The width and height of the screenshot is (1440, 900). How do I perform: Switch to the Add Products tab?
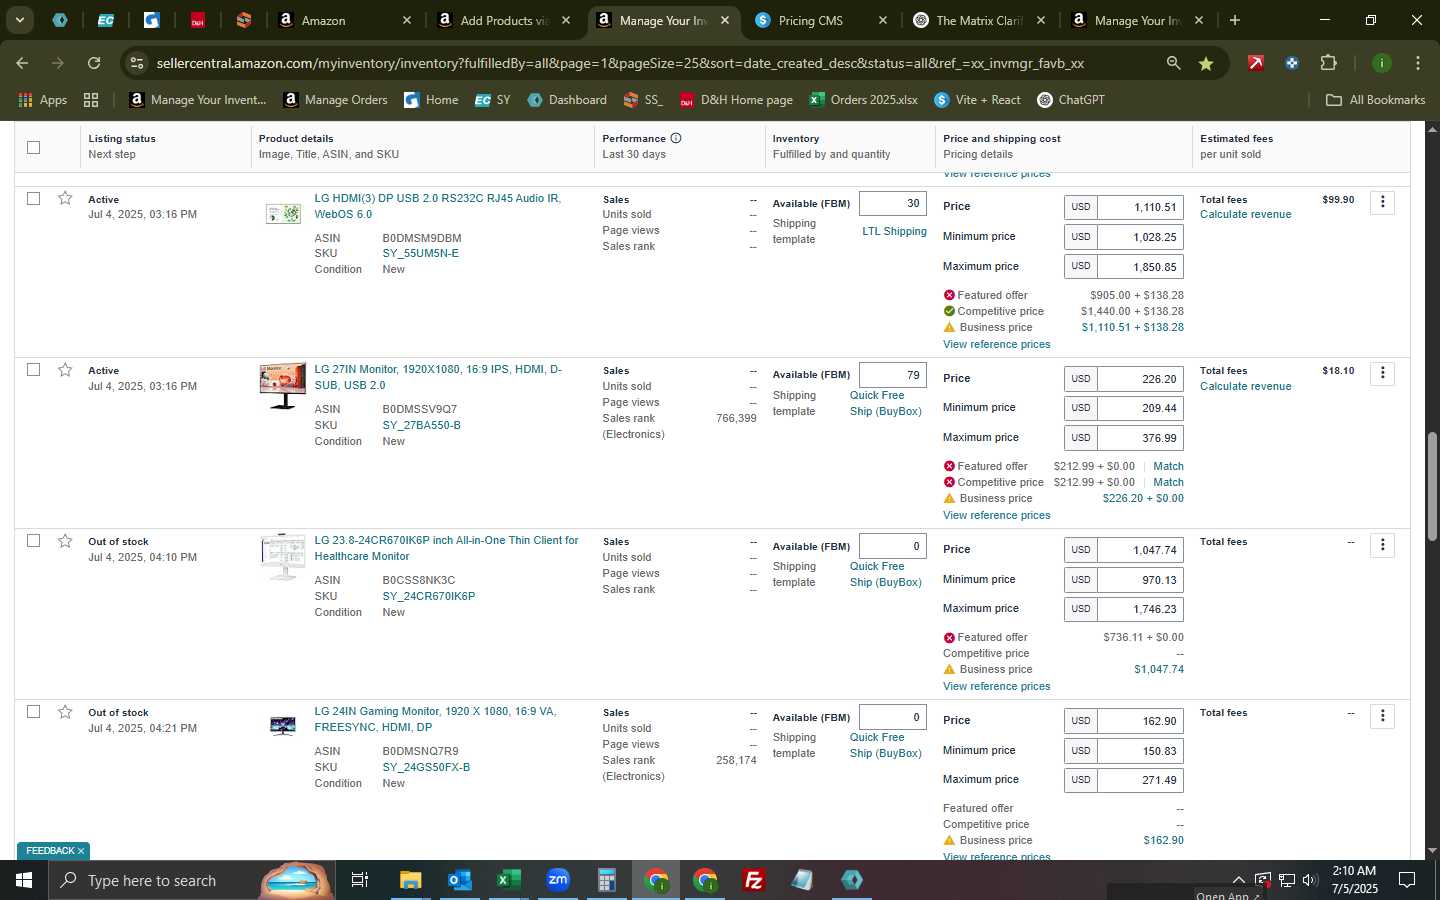tap(505, 20)
